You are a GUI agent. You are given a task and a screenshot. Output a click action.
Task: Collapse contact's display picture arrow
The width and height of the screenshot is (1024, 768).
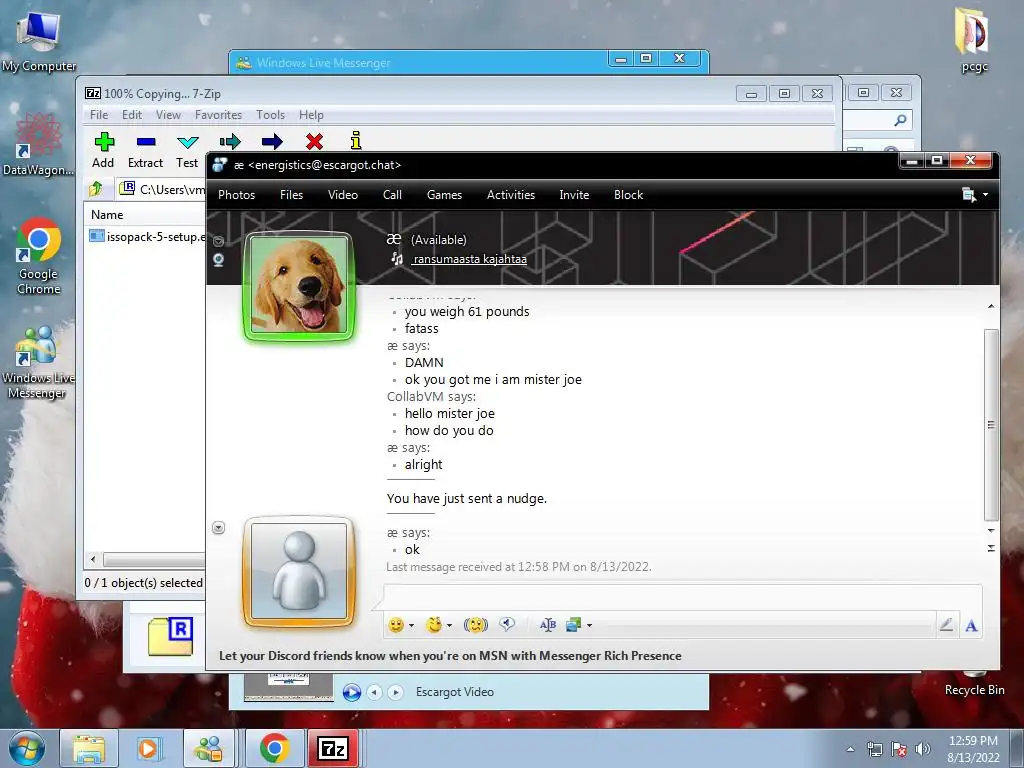pos(219,241)
